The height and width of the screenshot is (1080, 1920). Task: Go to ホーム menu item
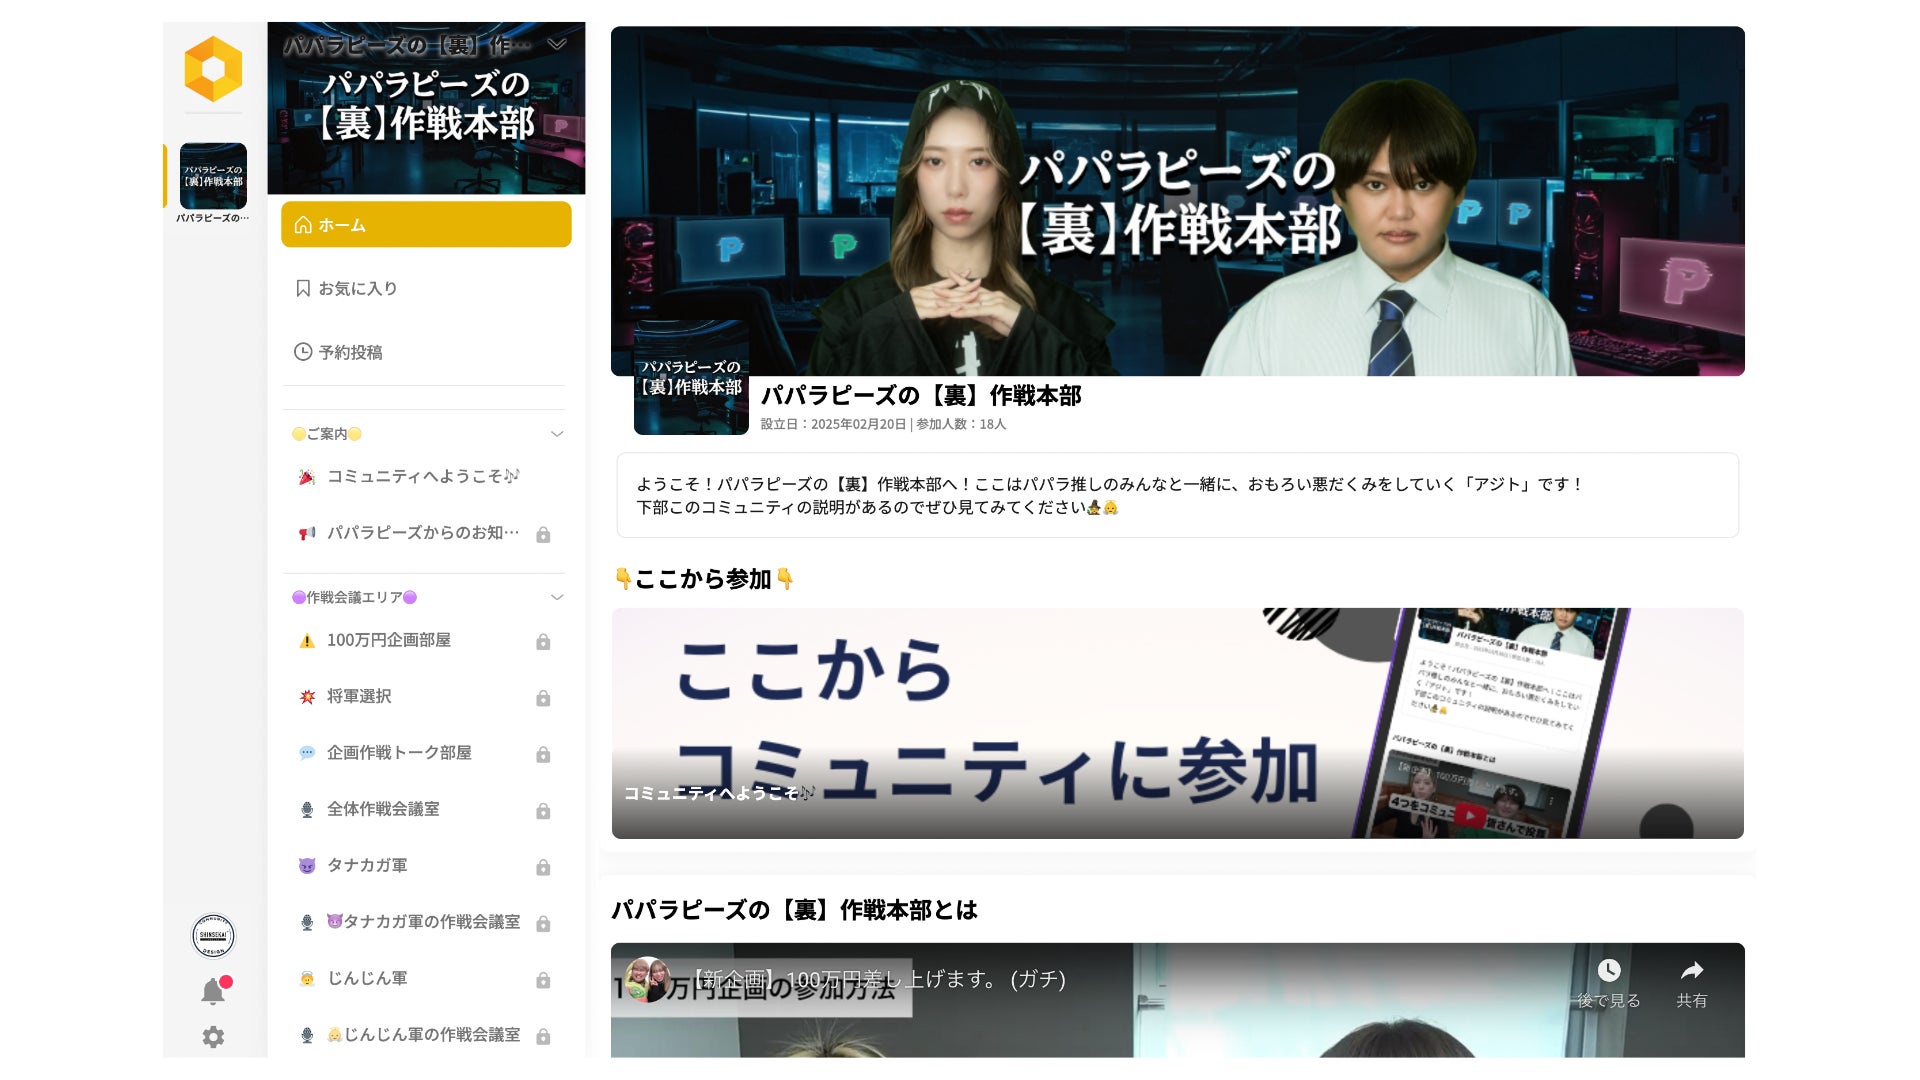pos(426,225)
